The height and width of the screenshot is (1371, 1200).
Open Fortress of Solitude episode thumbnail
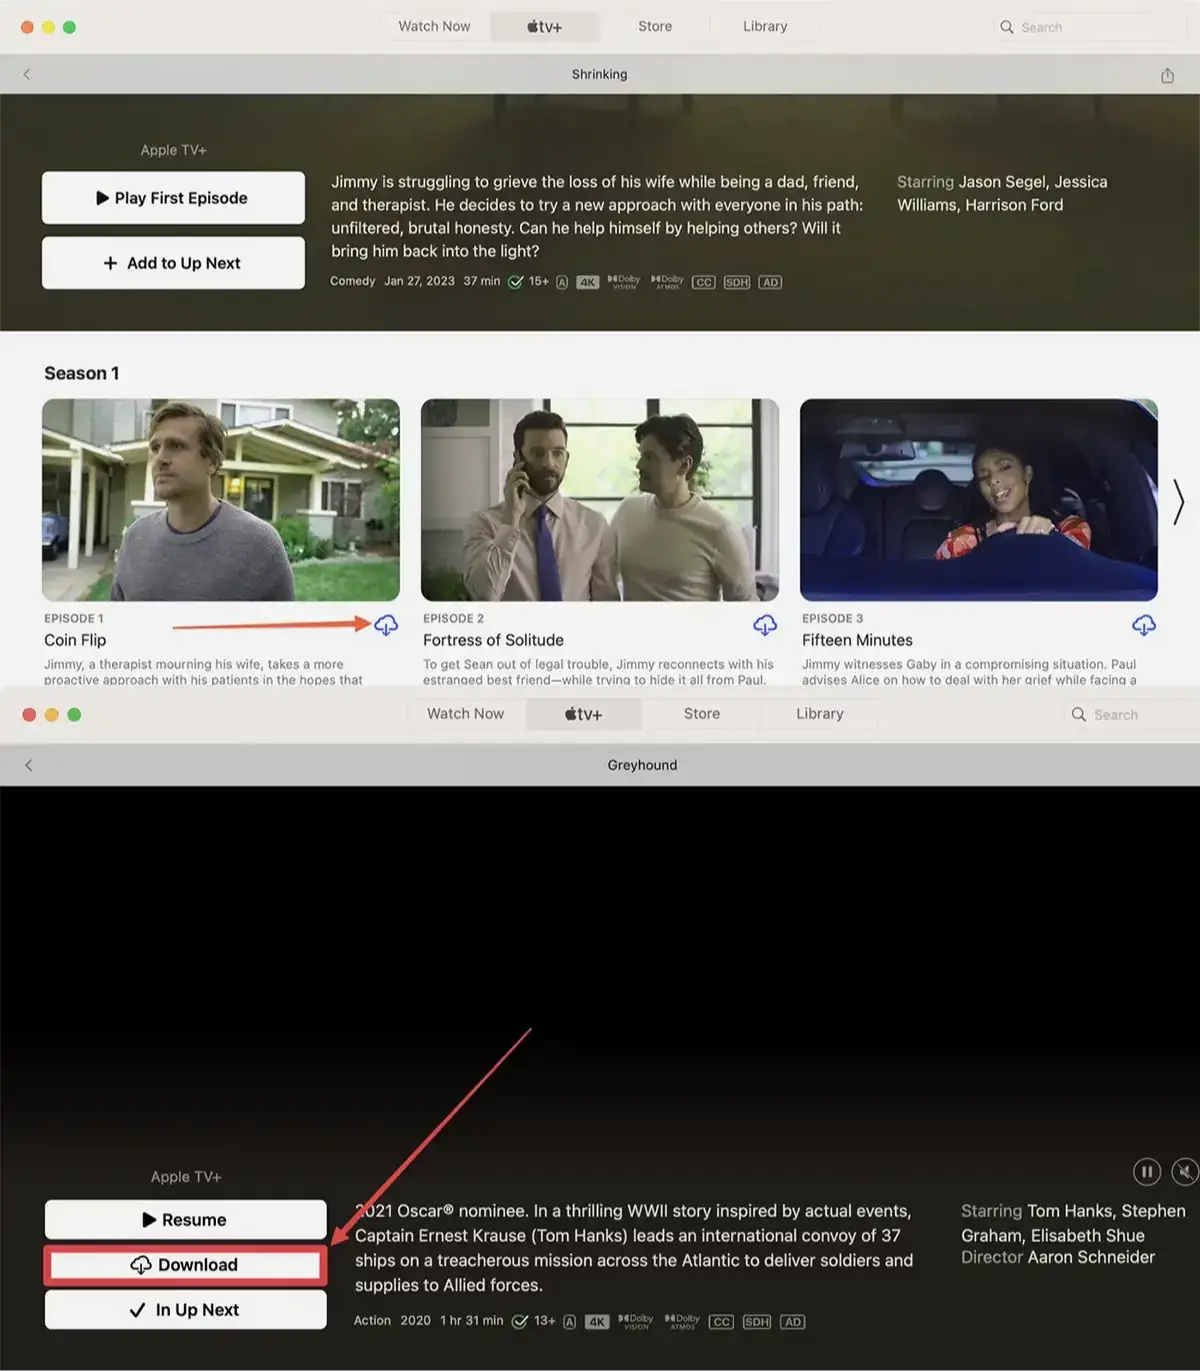600,500
